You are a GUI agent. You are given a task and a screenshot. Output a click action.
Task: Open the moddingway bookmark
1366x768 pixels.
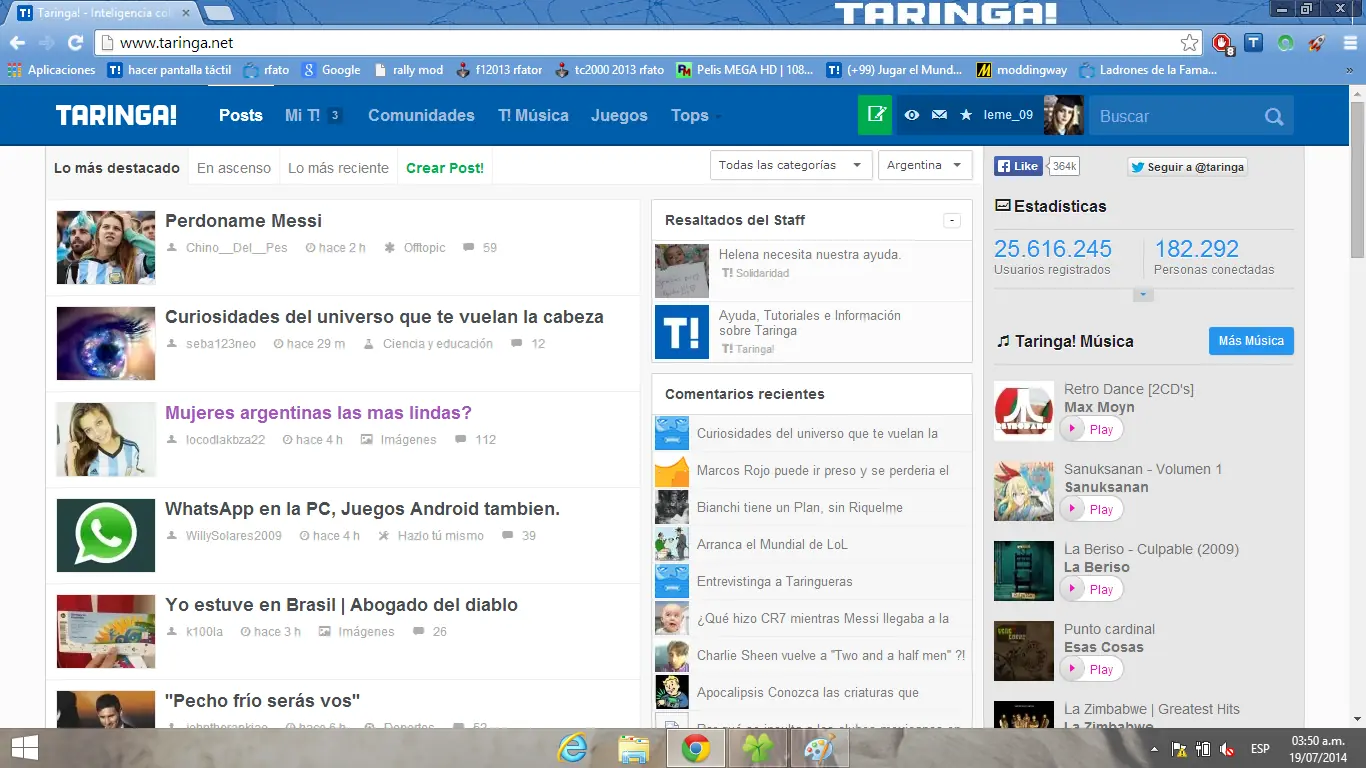[x=1022, y=70]
